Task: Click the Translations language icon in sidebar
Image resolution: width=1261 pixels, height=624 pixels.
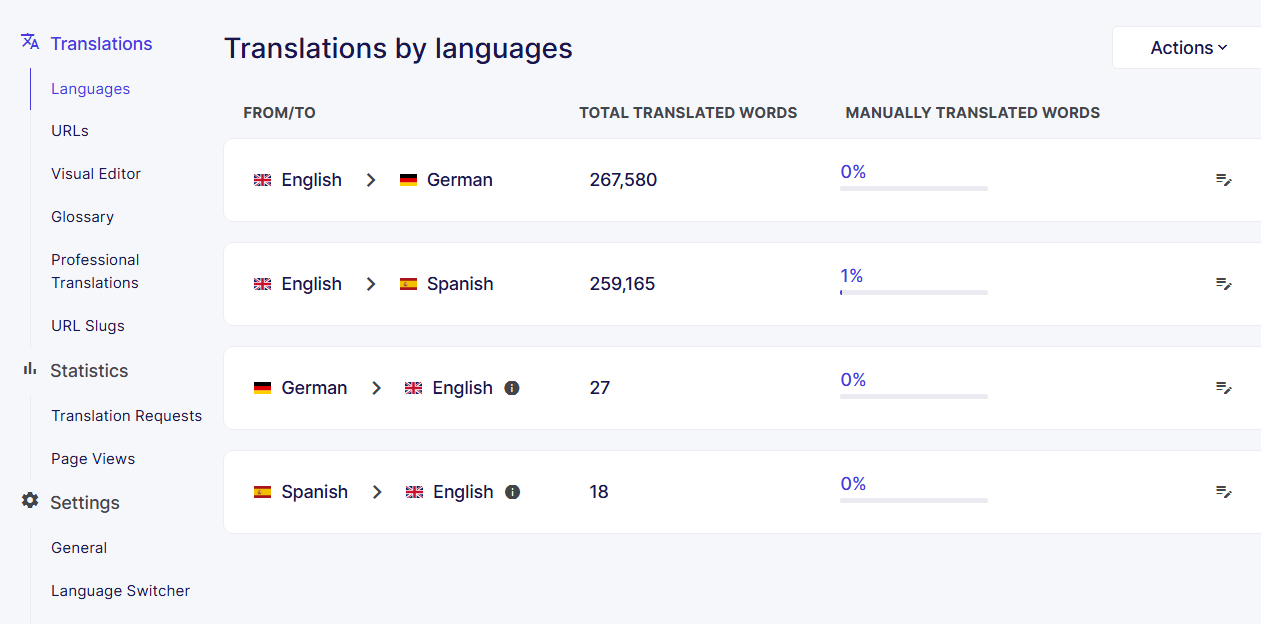Action: click(30, 42)
